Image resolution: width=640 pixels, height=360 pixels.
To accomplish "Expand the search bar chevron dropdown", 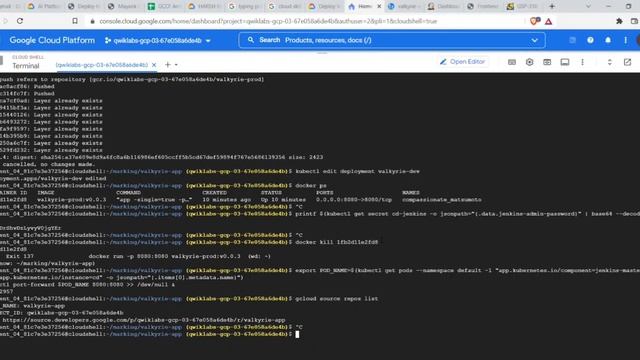I will click(535, 40).
